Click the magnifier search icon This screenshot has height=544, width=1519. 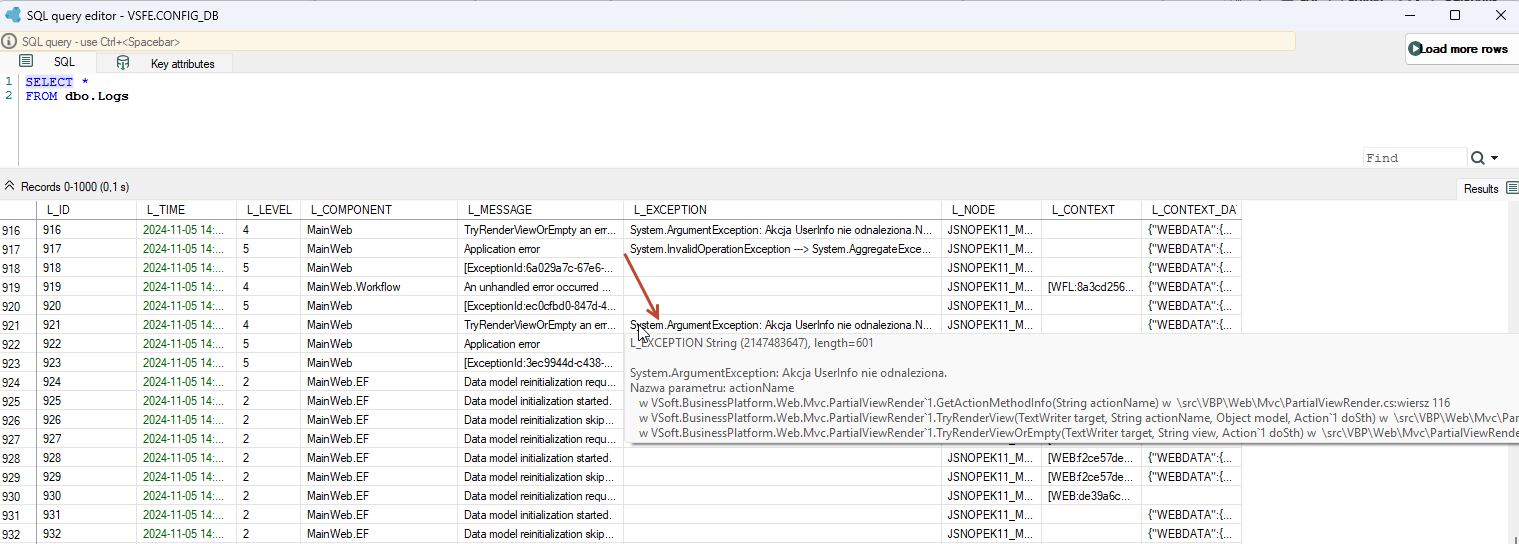pyautogui.click(x=1477, y=158)
